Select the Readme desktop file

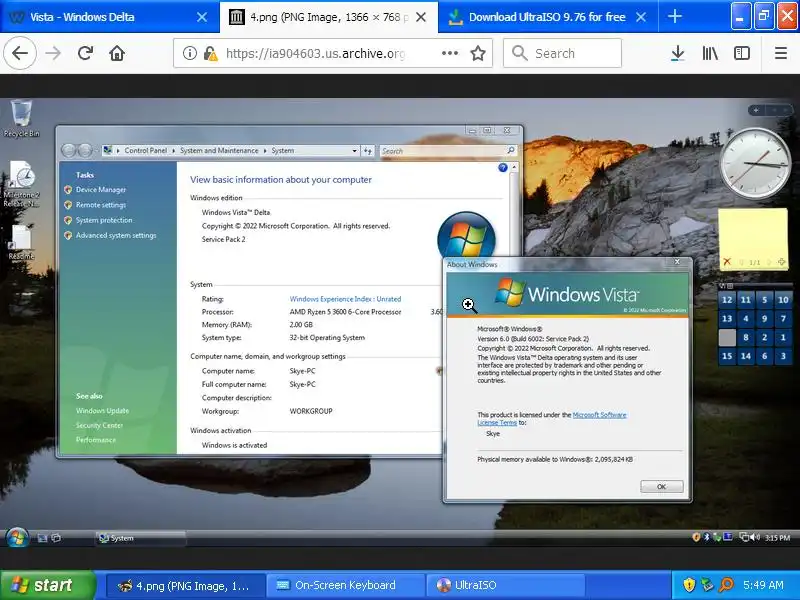(x=21, y=242)
